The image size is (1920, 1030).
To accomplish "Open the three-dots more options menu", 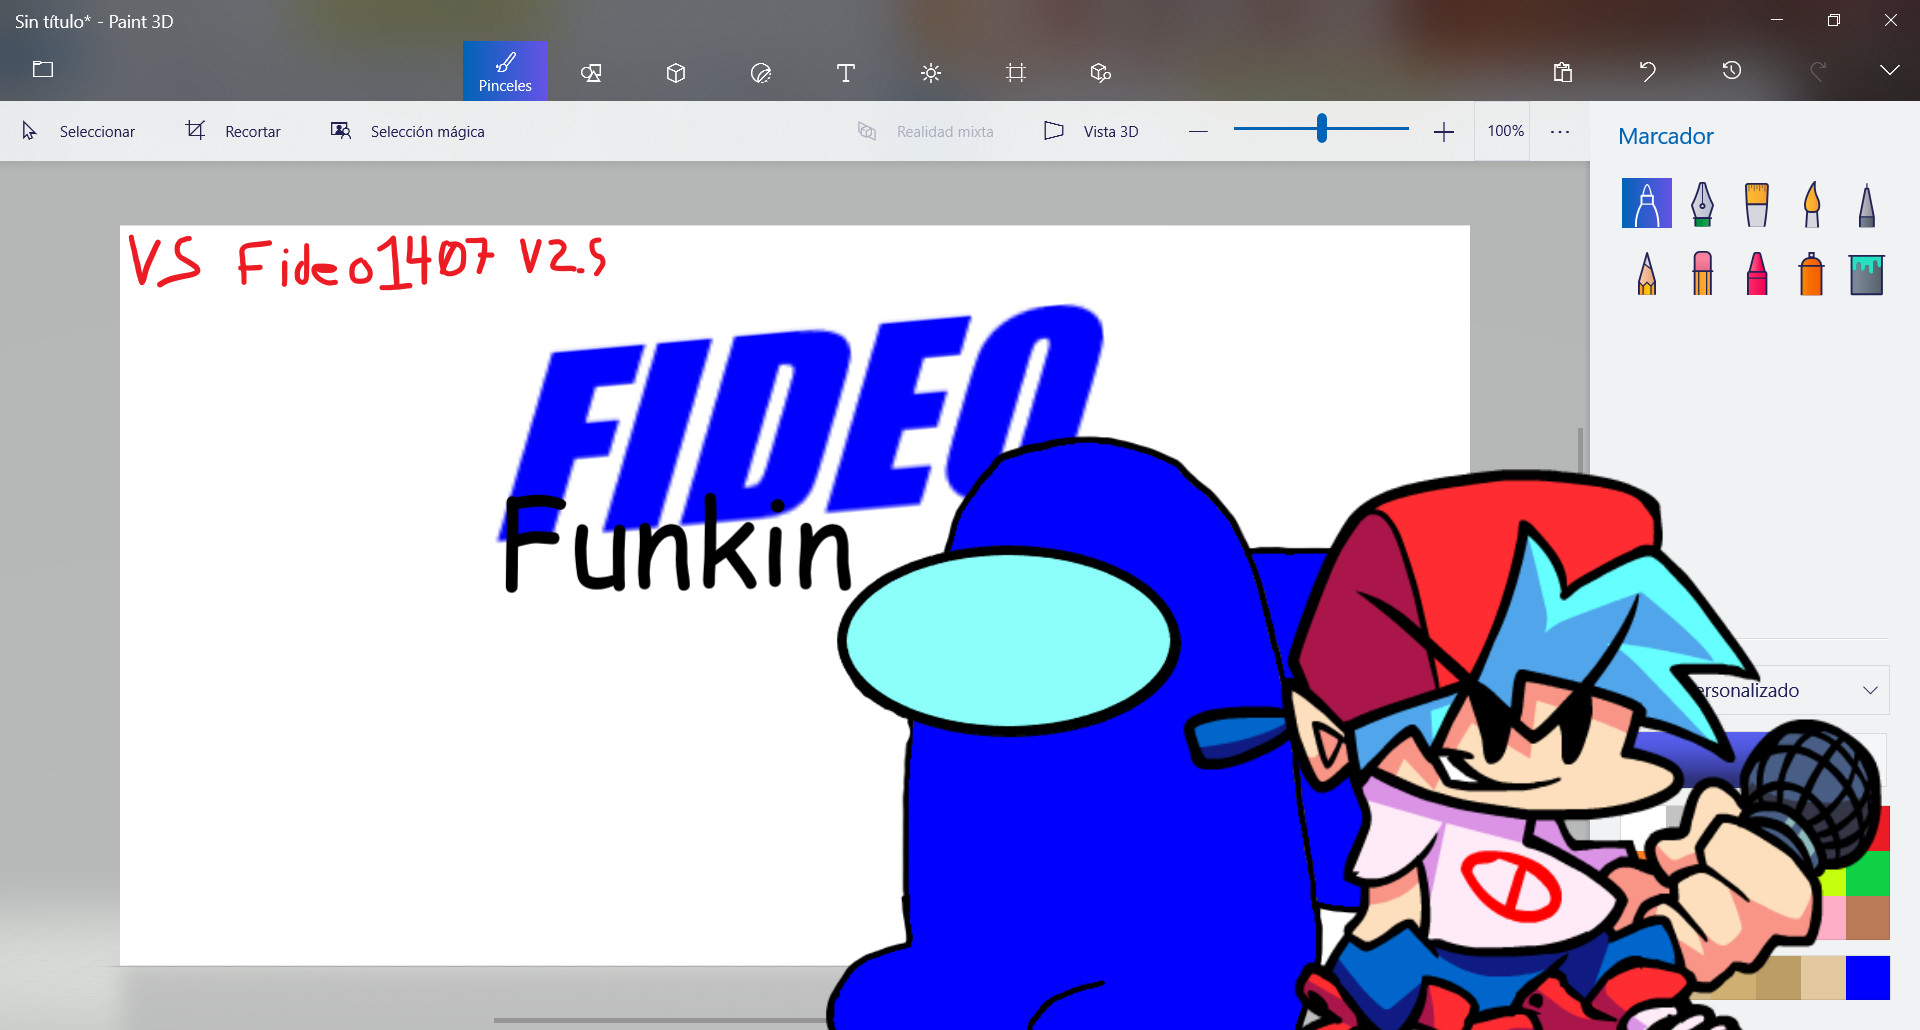I will 1560,131.
